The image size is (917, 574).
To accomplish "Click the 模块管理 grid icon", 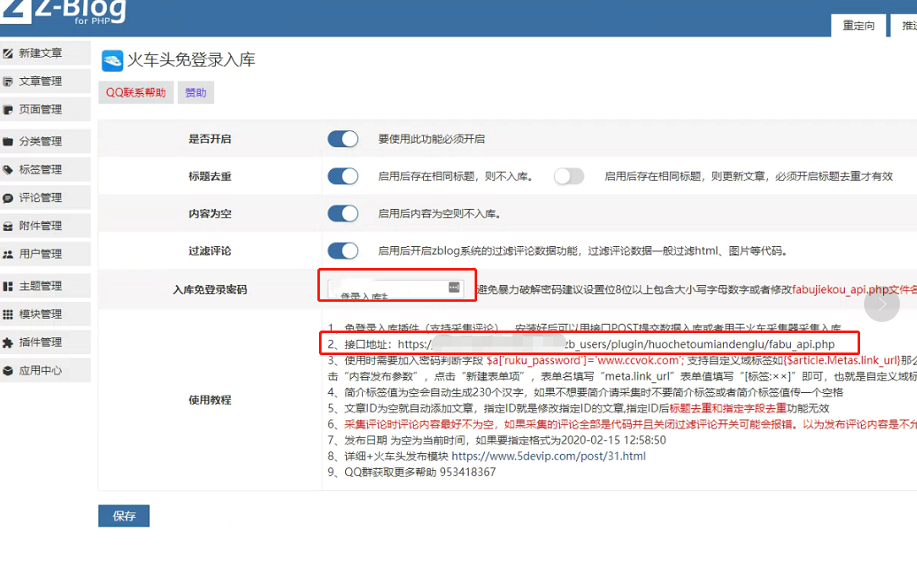I will point(8,314).
